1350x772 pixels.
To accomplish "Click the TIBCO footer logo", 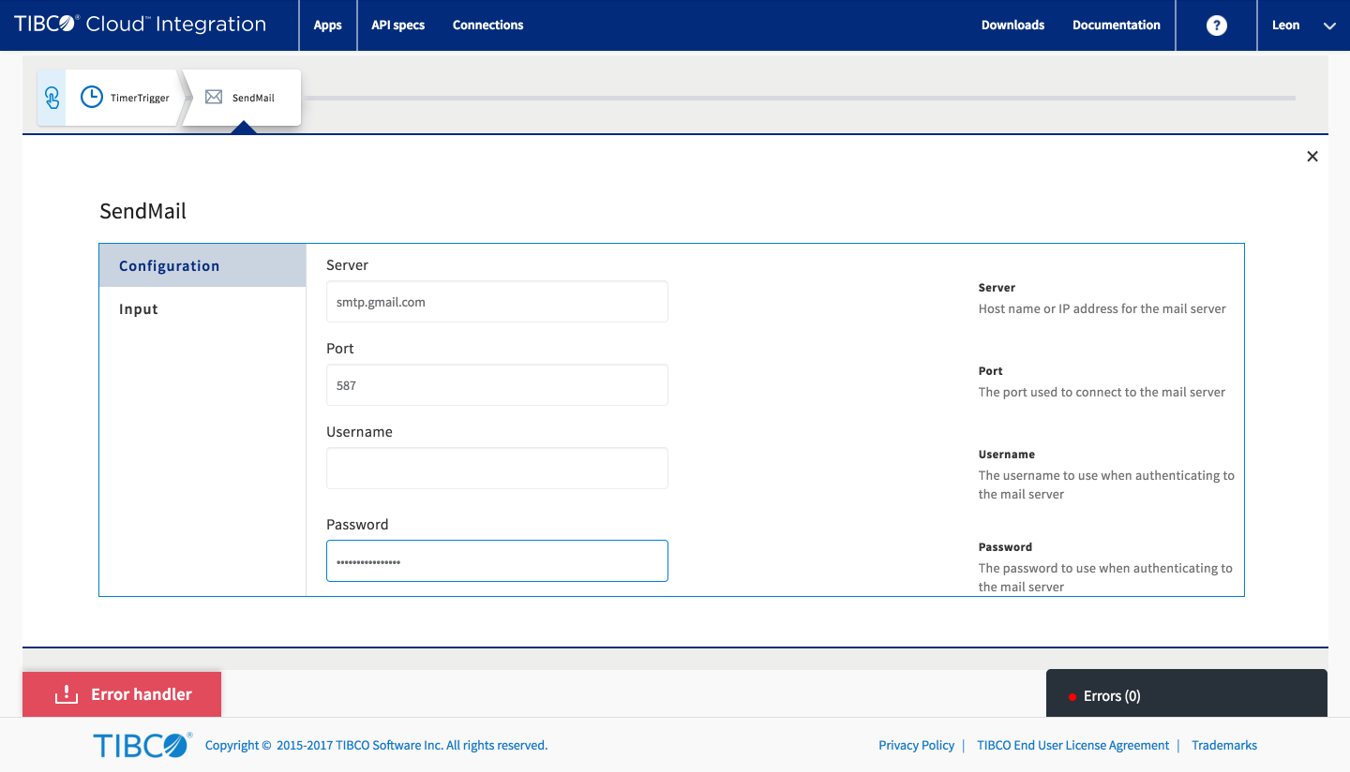I will point(142,745).
